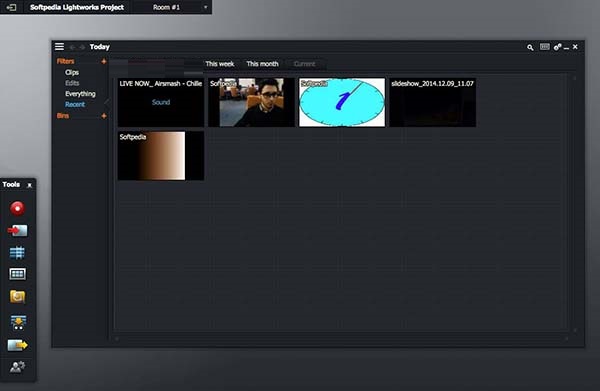Select the Clips filter
Image resolution: width=600 pixels, height=391 pixels.
(72, 72)
